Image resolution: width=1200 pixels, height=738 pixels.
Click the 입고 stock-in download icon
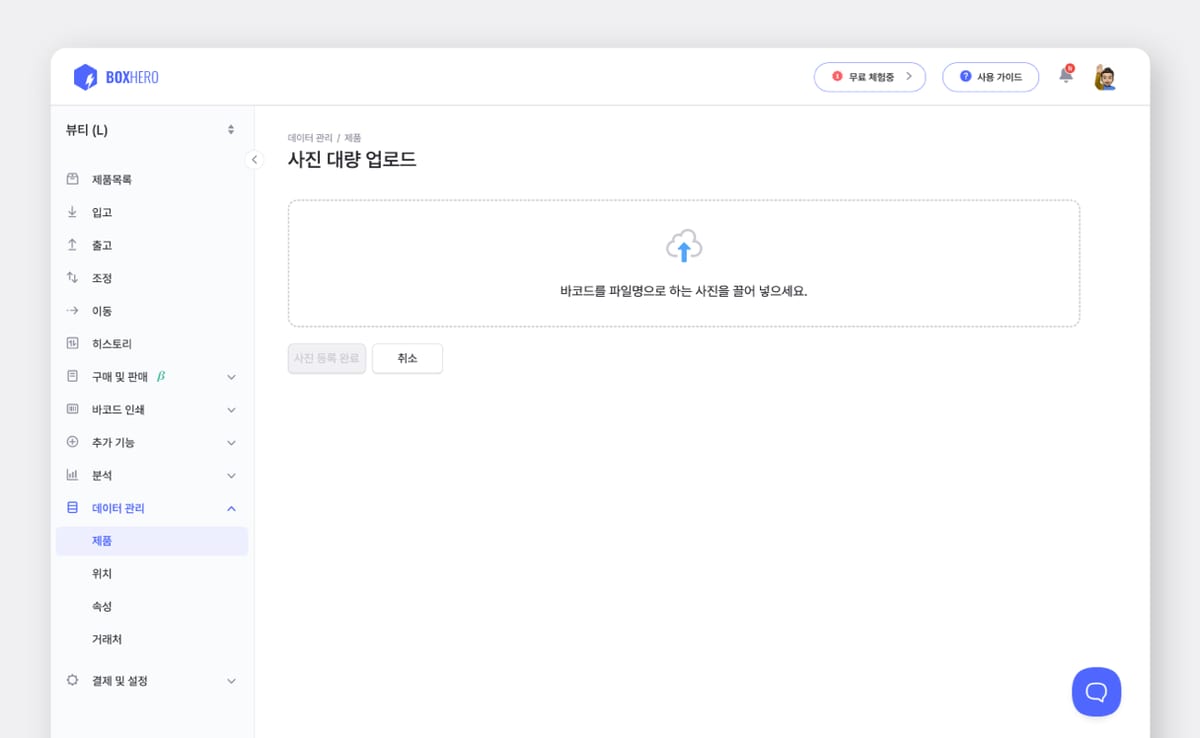(x=71, y=211)
